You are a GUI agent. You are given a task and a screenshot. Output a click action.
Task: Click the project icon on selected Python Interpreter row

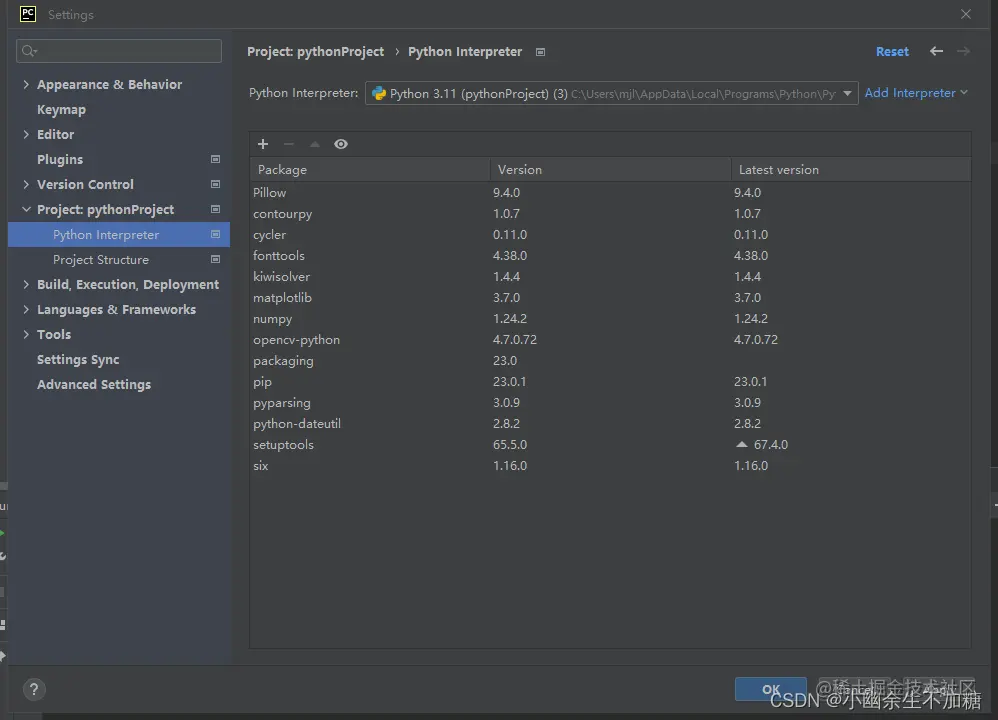click(x=215, y=234)
